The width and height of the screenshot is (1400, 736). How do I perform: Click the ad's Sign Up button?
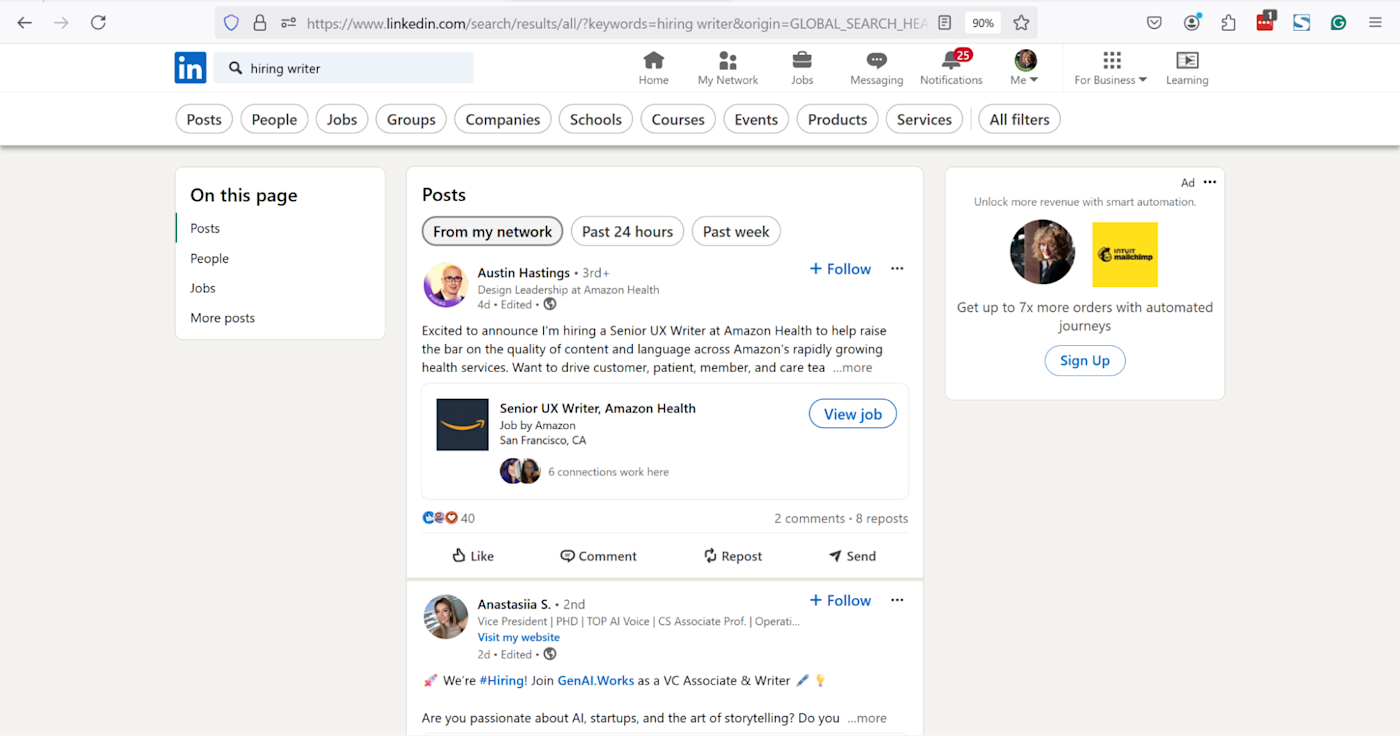1085,360
